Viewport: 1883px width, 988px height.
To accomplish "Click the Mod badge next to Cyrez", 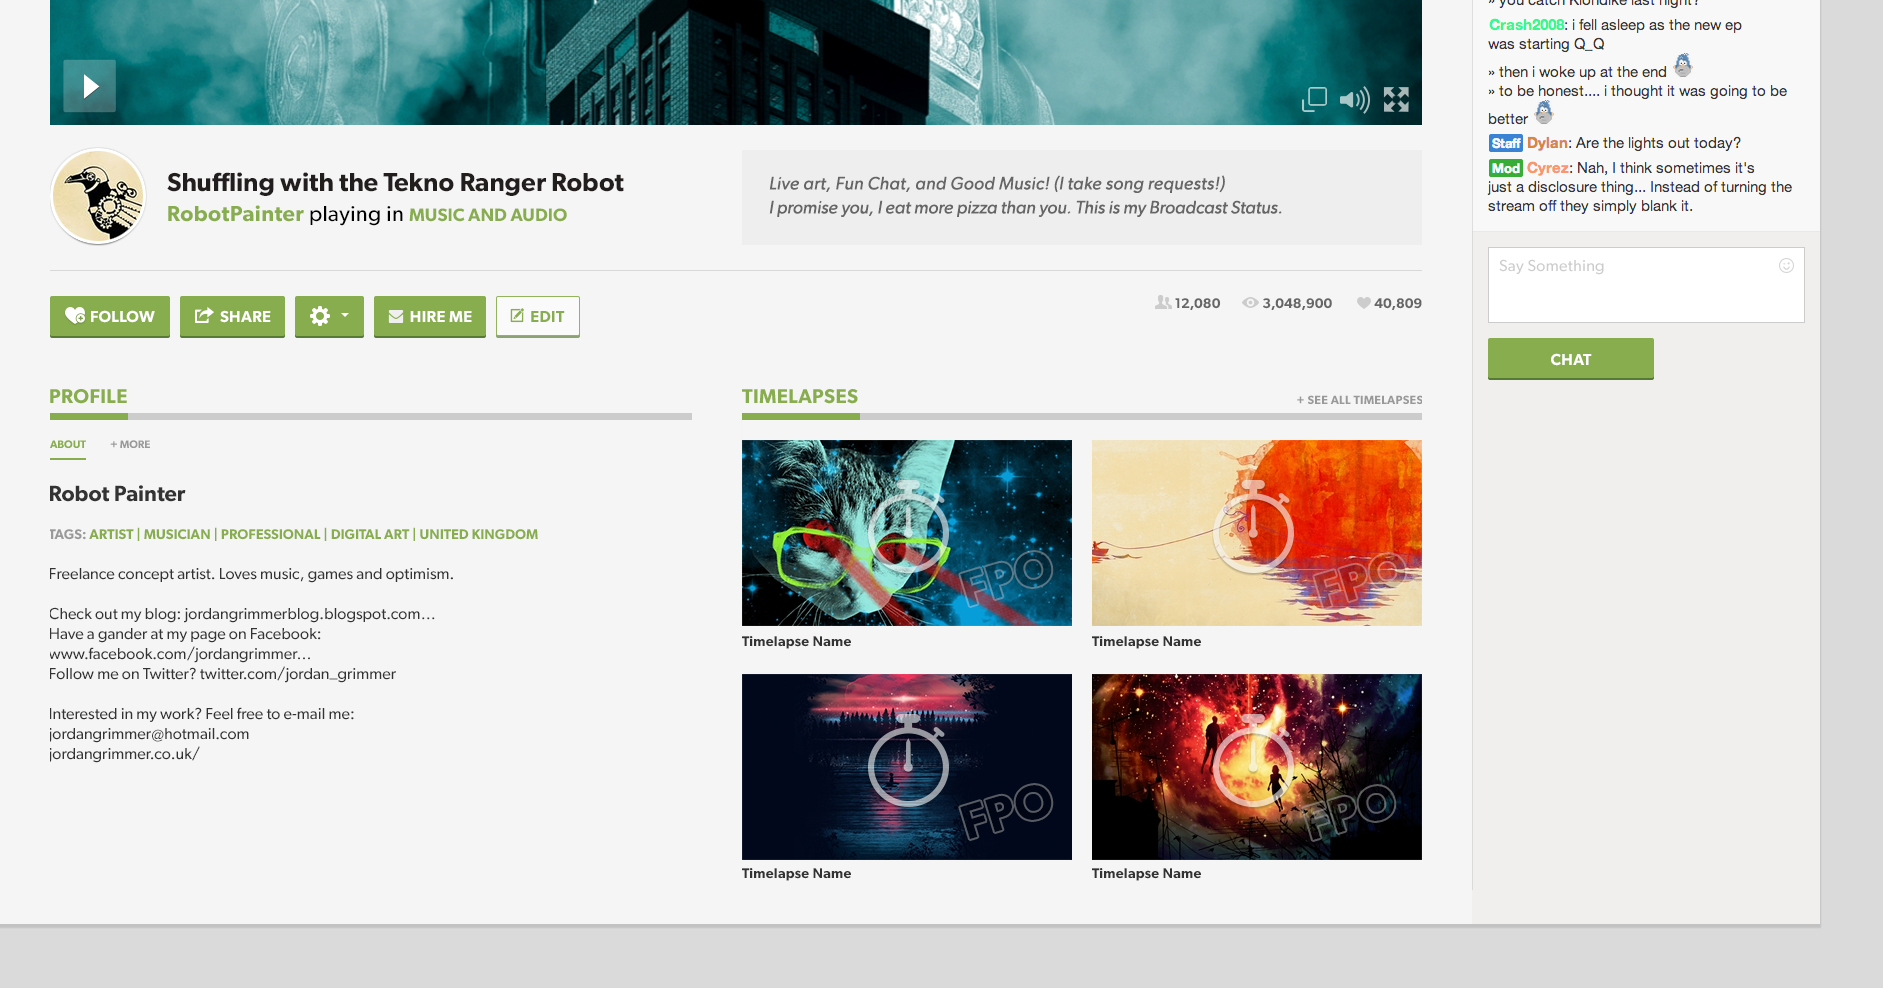I will tap(1505, 168).
